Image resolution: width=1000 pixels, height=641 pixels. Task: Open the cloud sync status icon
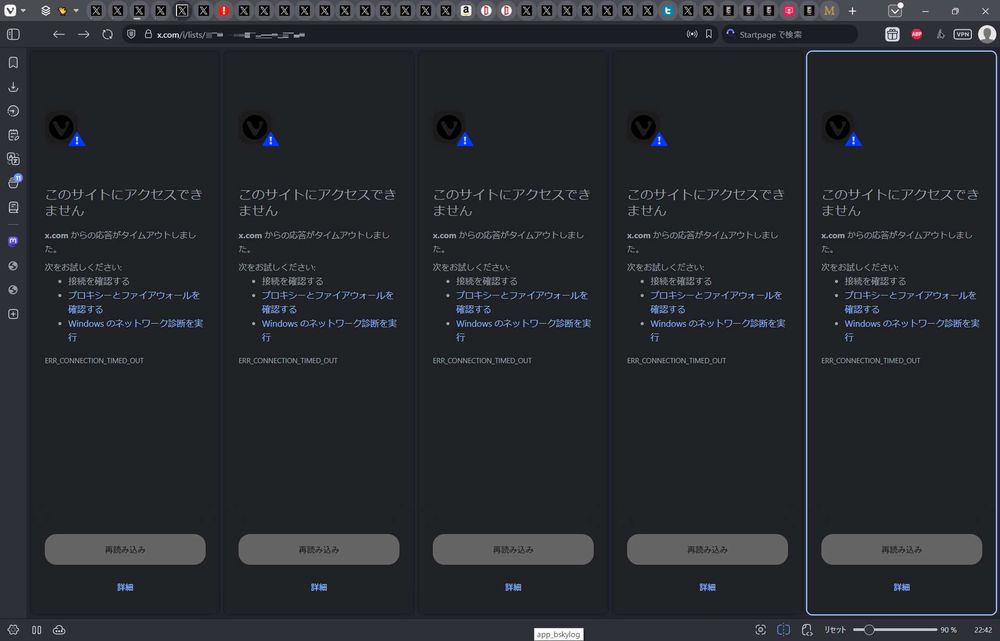click(59, 630)
